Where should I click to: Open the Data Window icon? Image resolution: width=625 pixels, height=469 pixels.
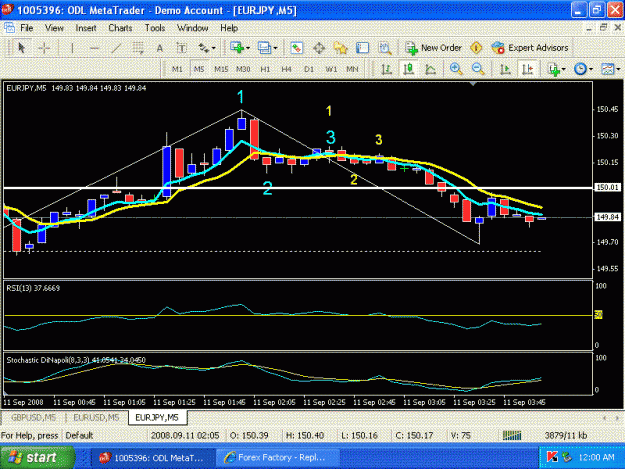[318, 48]
